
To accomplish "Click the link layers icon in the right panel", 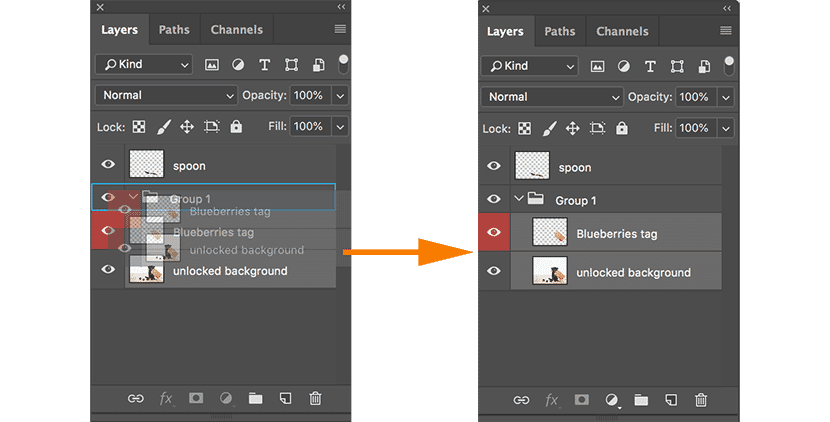I will (521, 400).
